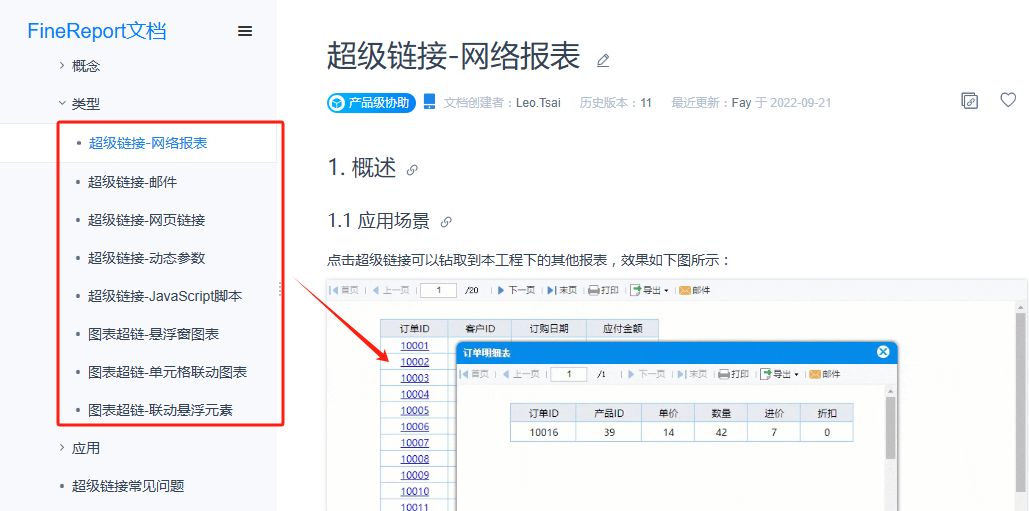Click cell 10016 in popup table
Viewport: 1029px width, 511px height.
(543, 432)
